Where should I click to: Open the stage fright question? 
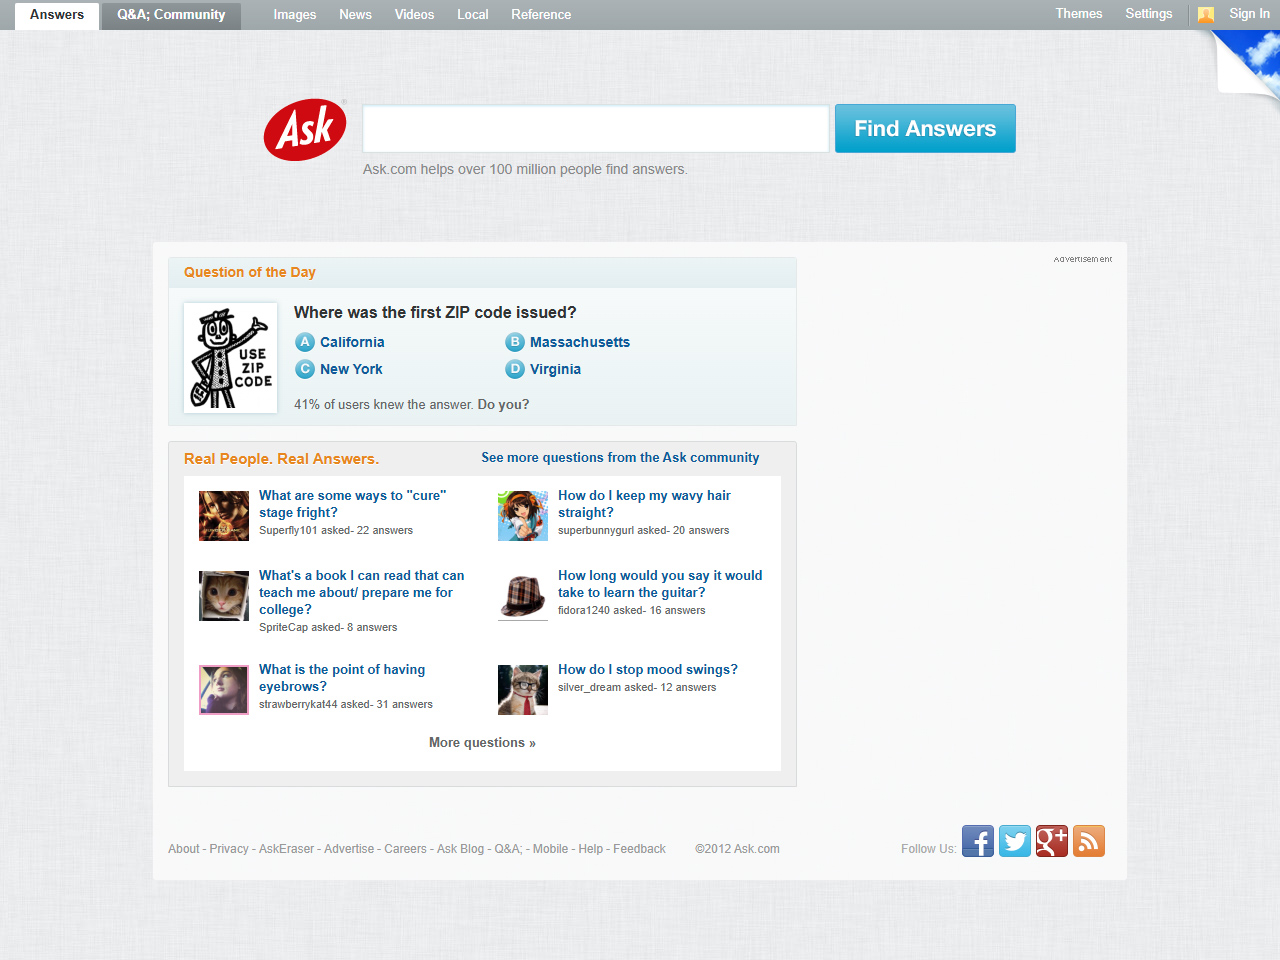click(353, 504)
